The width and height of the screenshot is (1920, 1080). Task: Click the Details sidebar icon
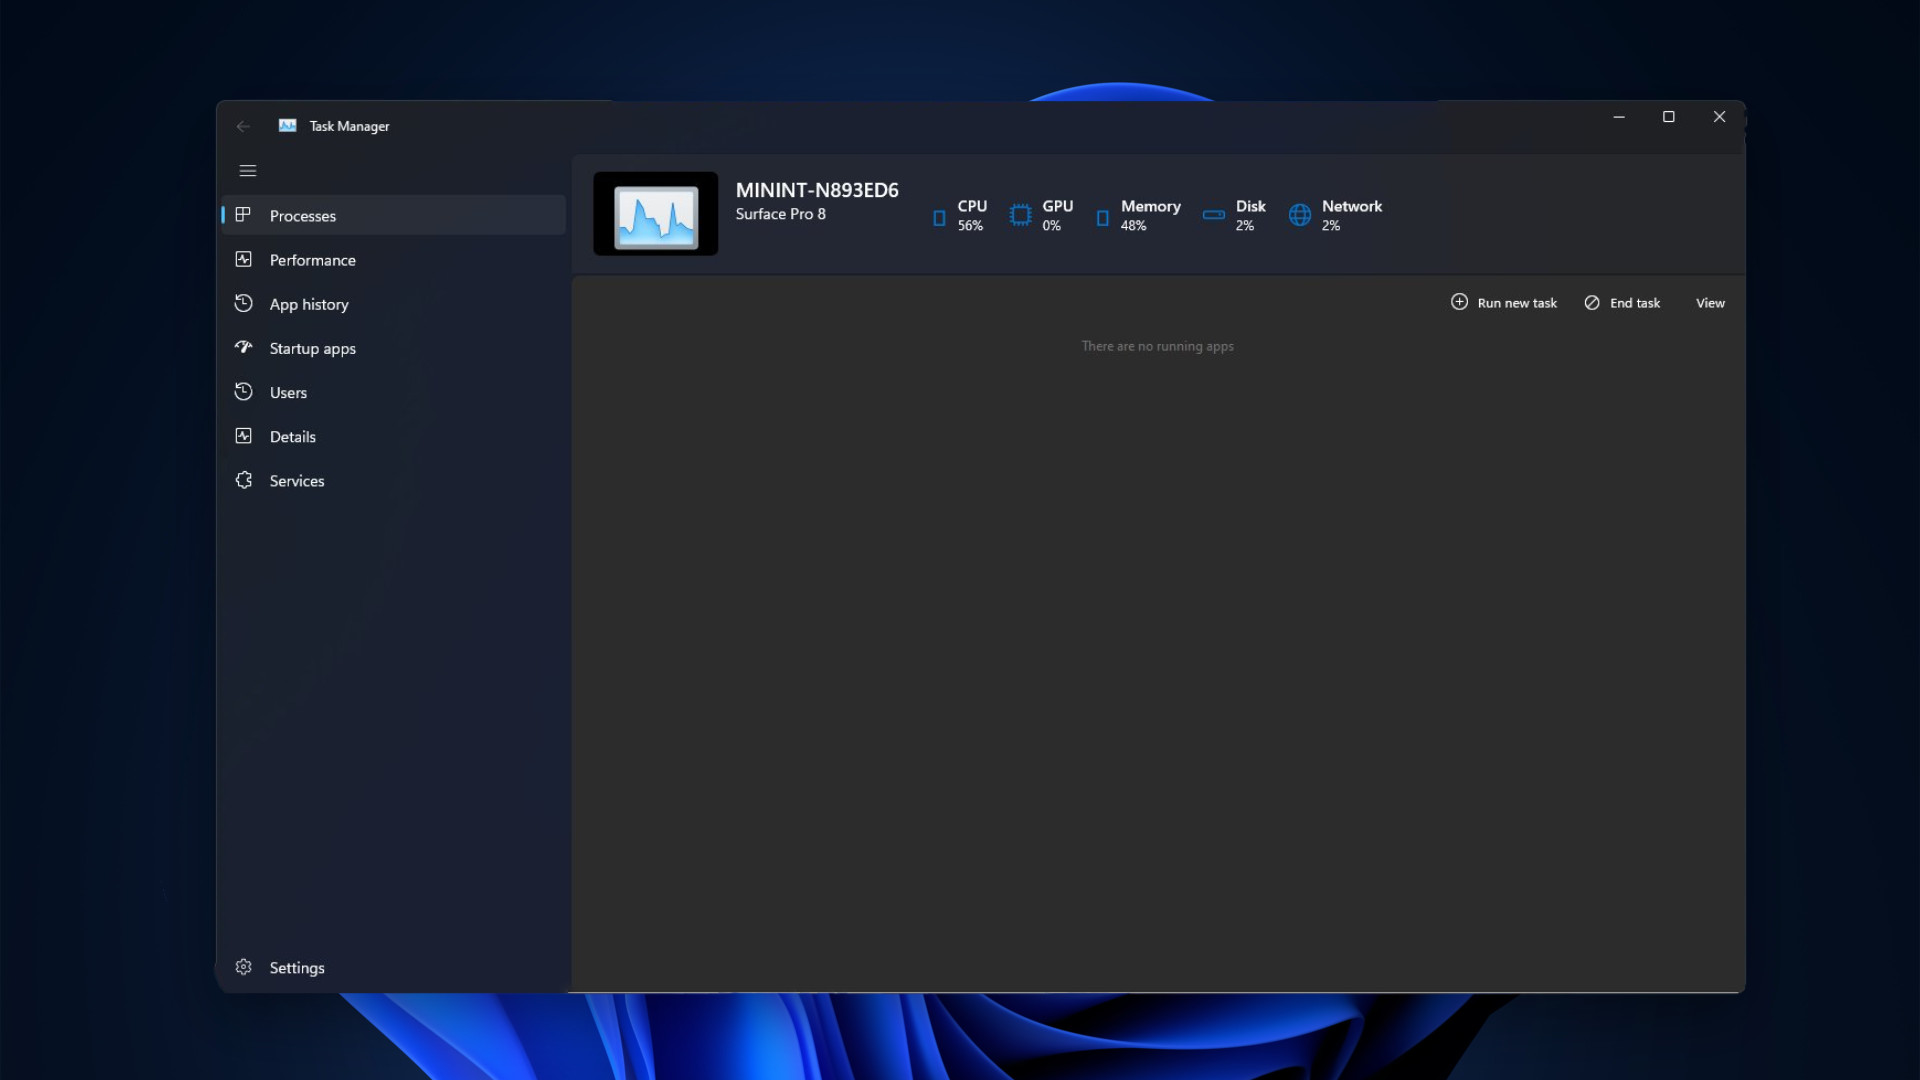(x=243, y=436)
